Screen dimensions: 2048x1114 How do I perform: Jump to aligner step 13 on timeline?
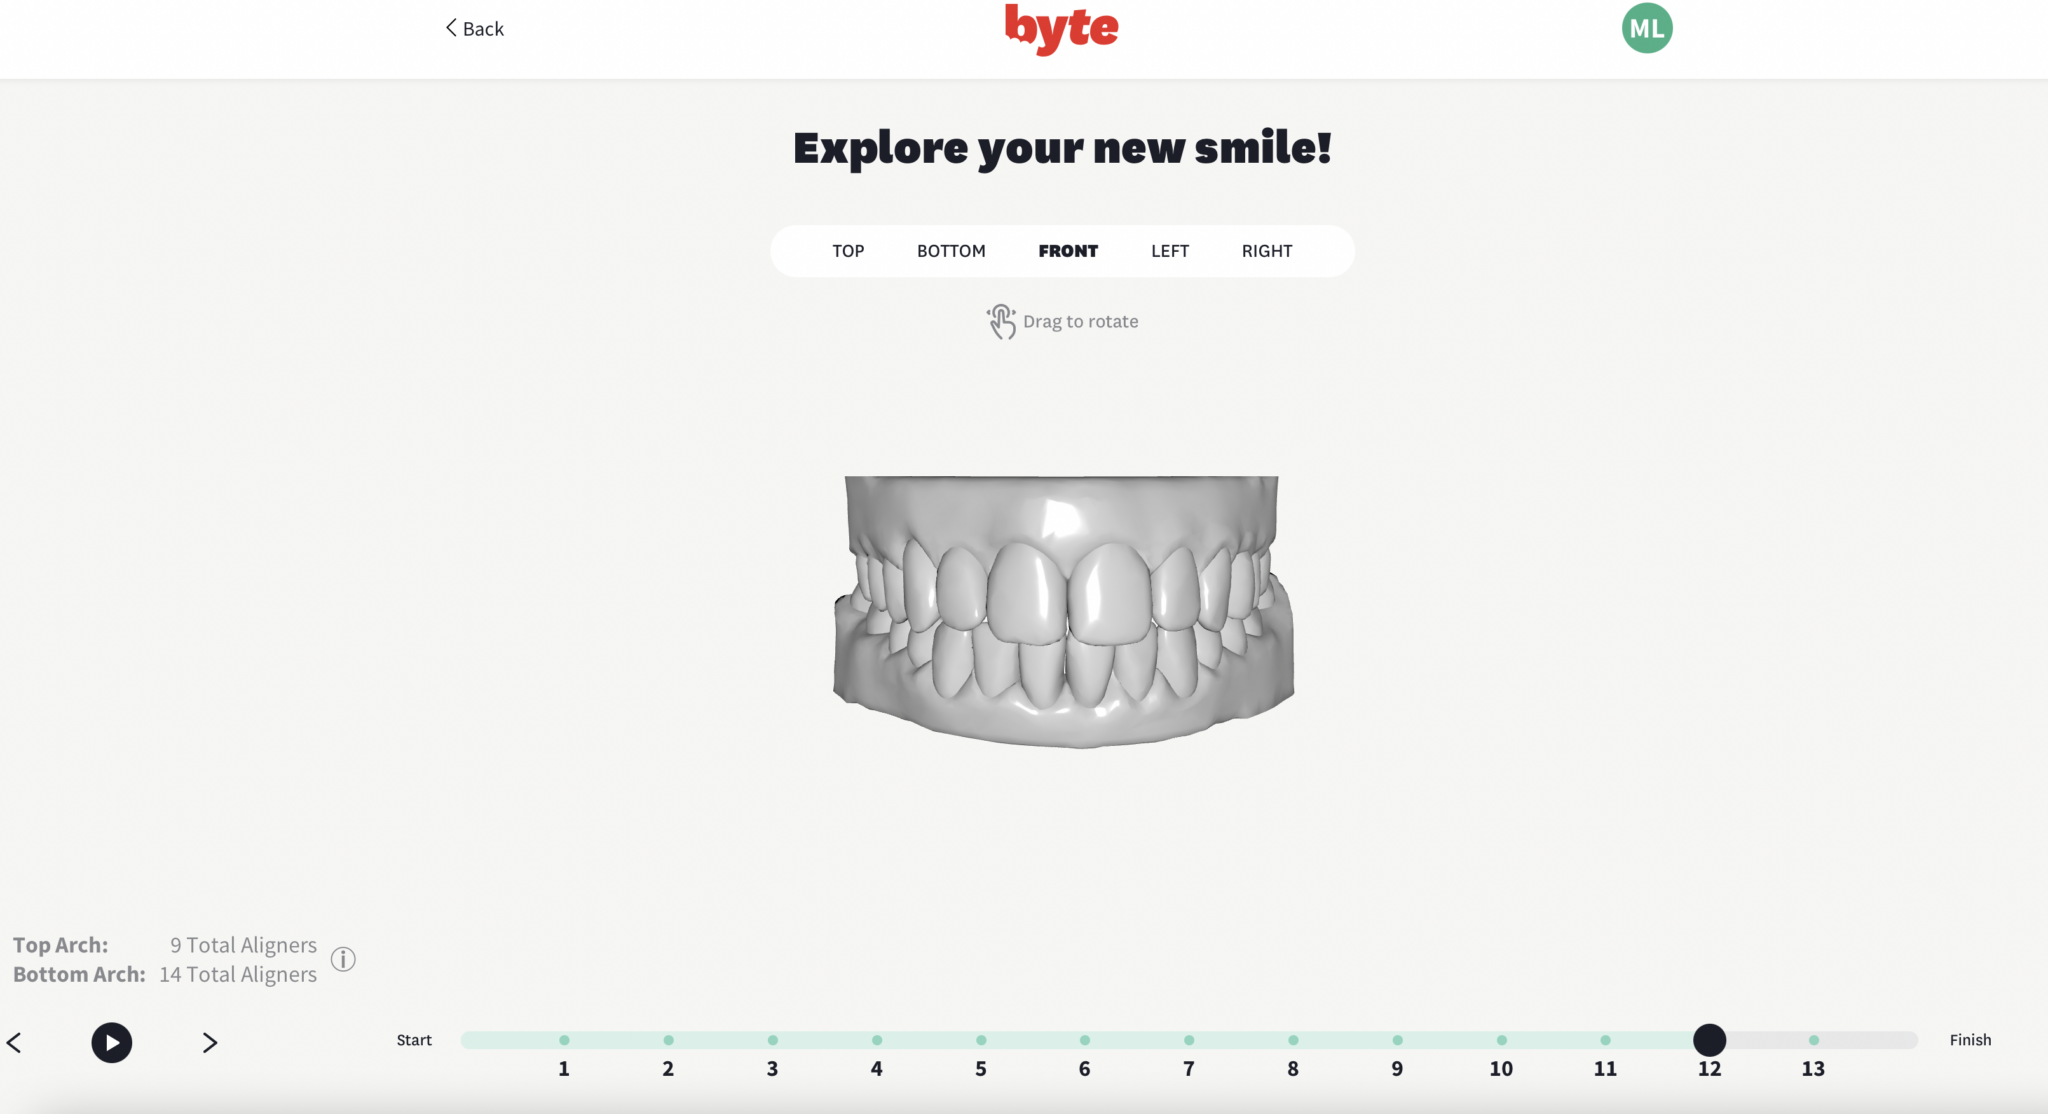pos(1813,1040)
